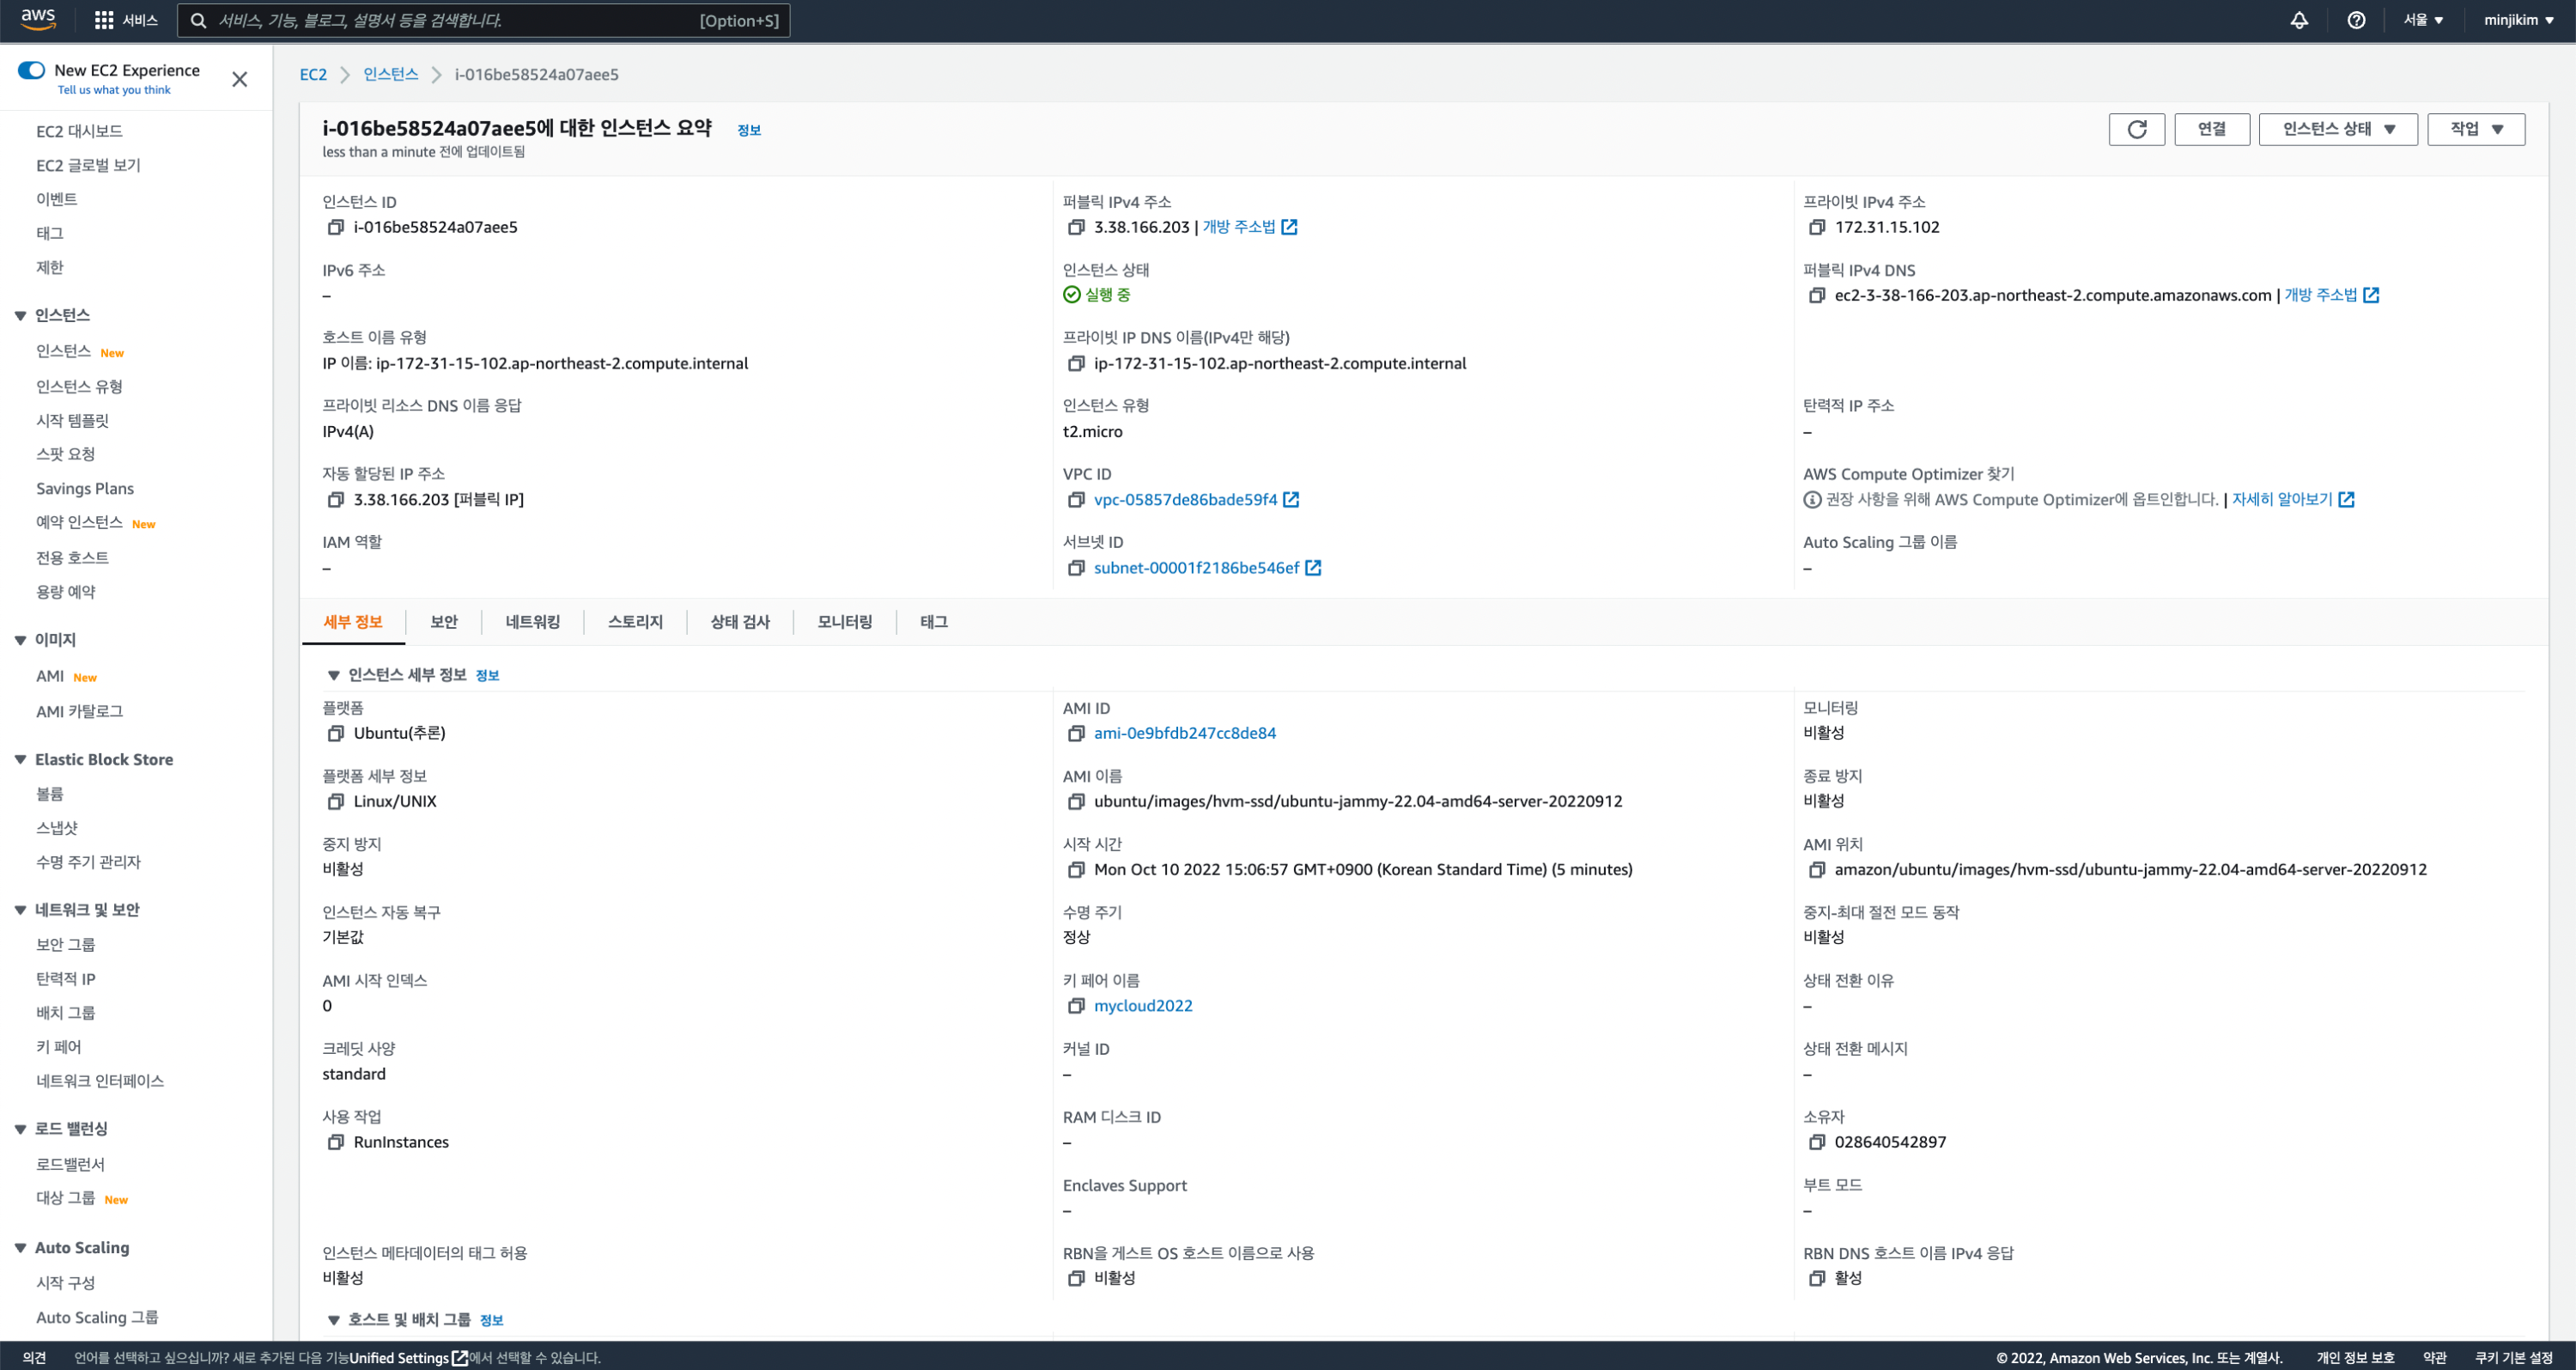
Task: Open the notifications bell icon
Action: pyautogui.click(x=2299, y=20)
